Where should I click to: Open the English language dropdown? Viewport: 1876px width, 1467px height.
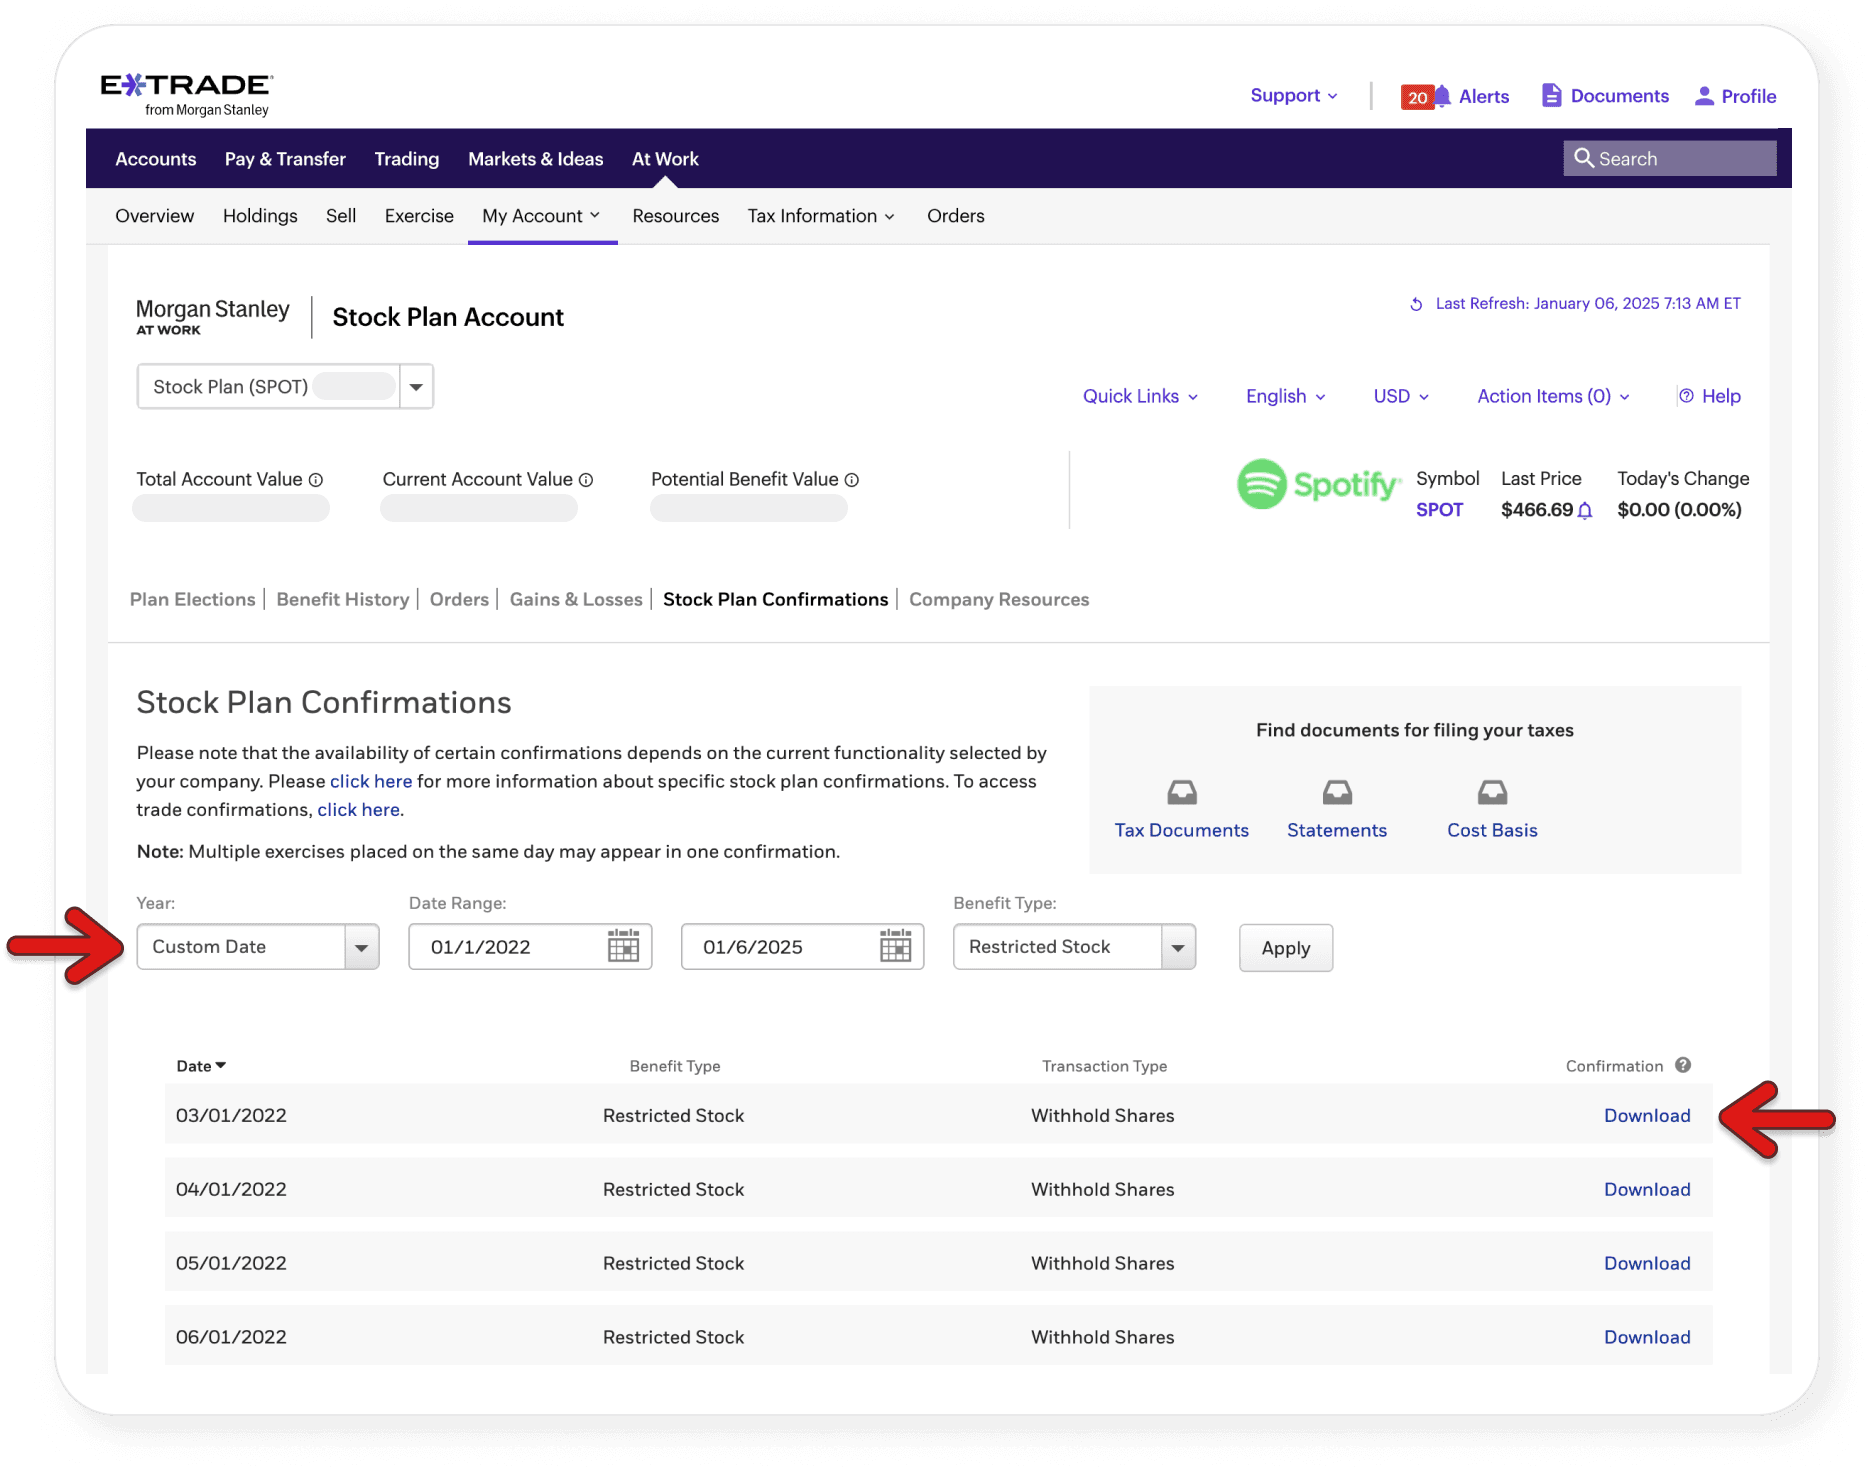[1286, 396]
